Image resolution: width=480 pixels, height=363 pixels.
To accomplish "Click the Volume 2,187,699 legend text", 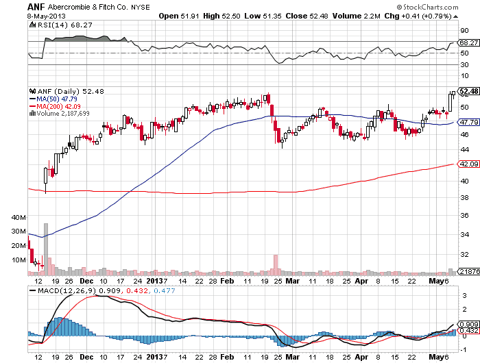I will pos(63,113).
